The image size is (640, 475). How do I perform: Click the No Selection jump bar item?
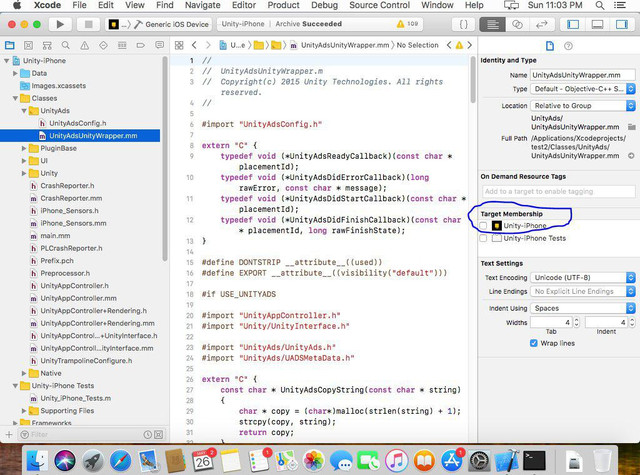(x=417, y=45)
